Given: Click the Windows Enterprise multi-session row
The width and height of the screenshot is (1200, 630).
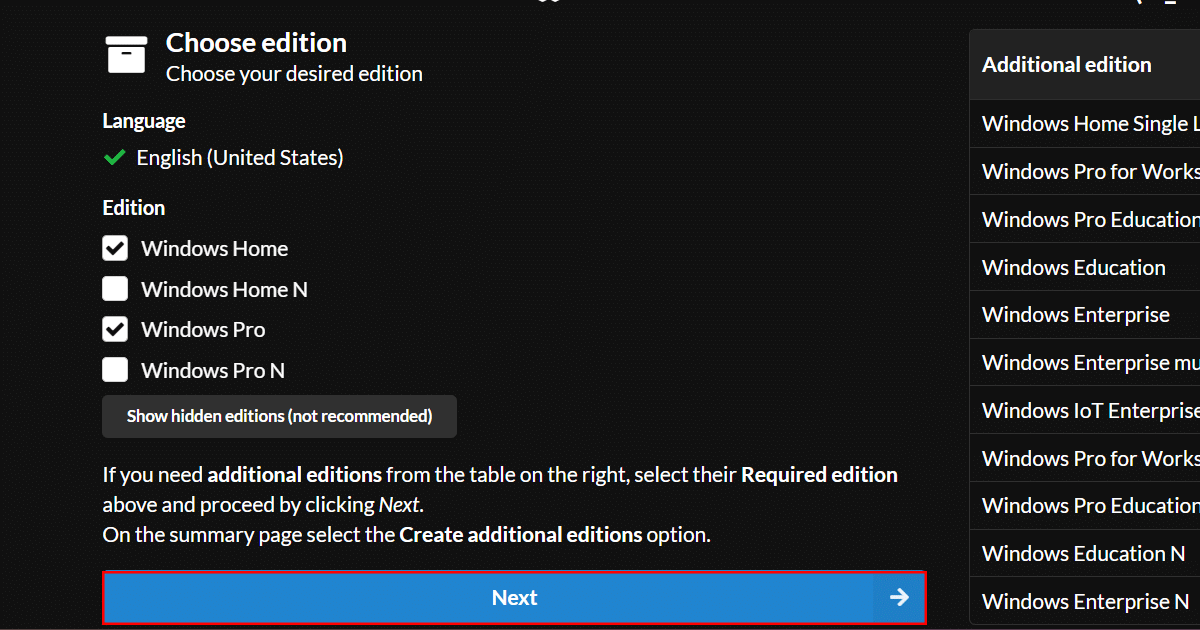Looking at the screenshot, I should (x=1089, y=363).
